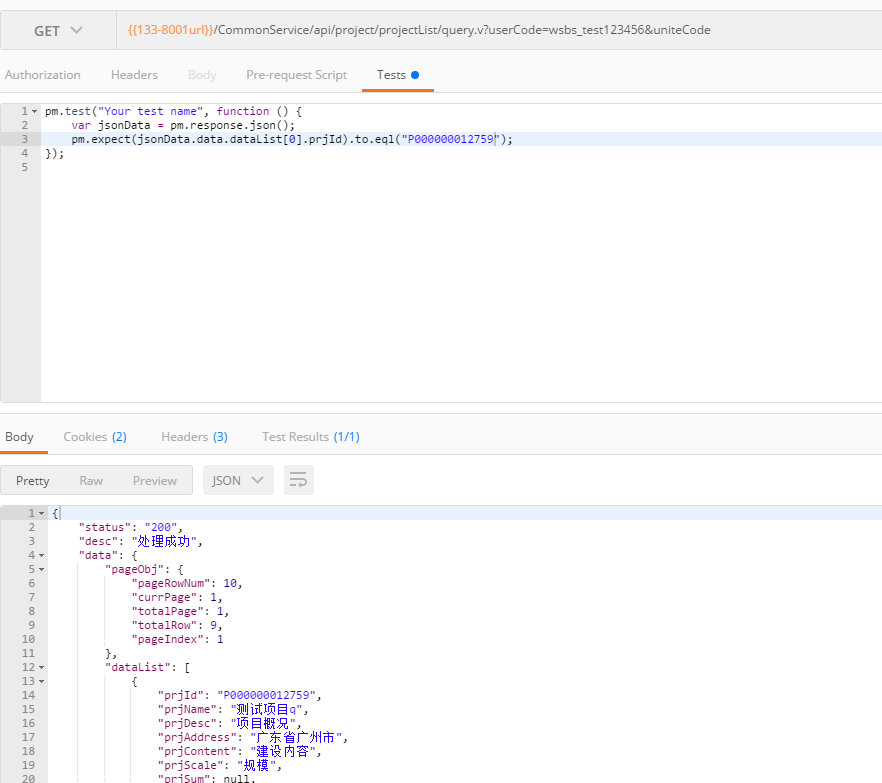Switch to the request Headers tab
The width and height of the screenshot is (882, 783).
[134, 75]
